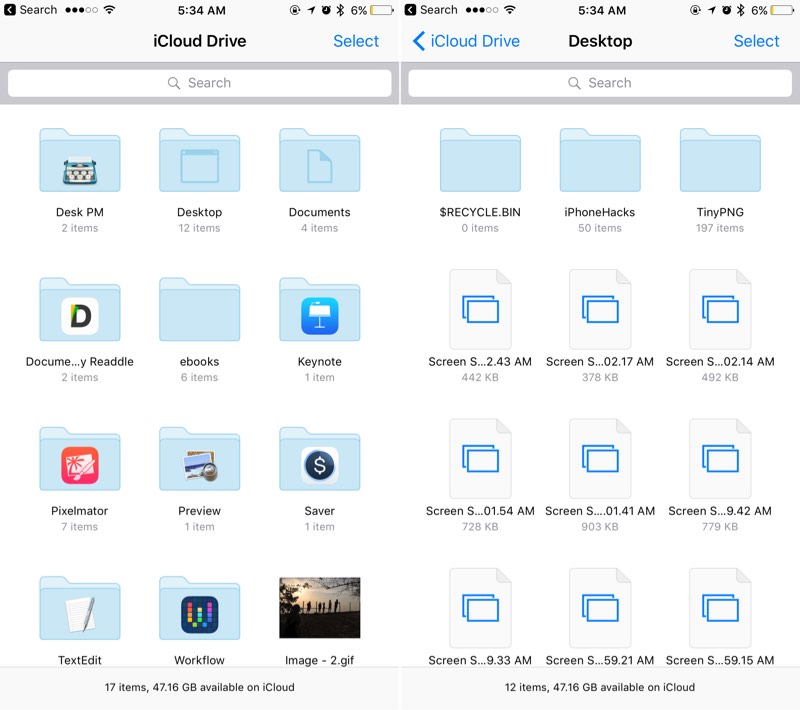Open the Saver folder
Viewport: 800px width, 710px height.
(319, 461)
